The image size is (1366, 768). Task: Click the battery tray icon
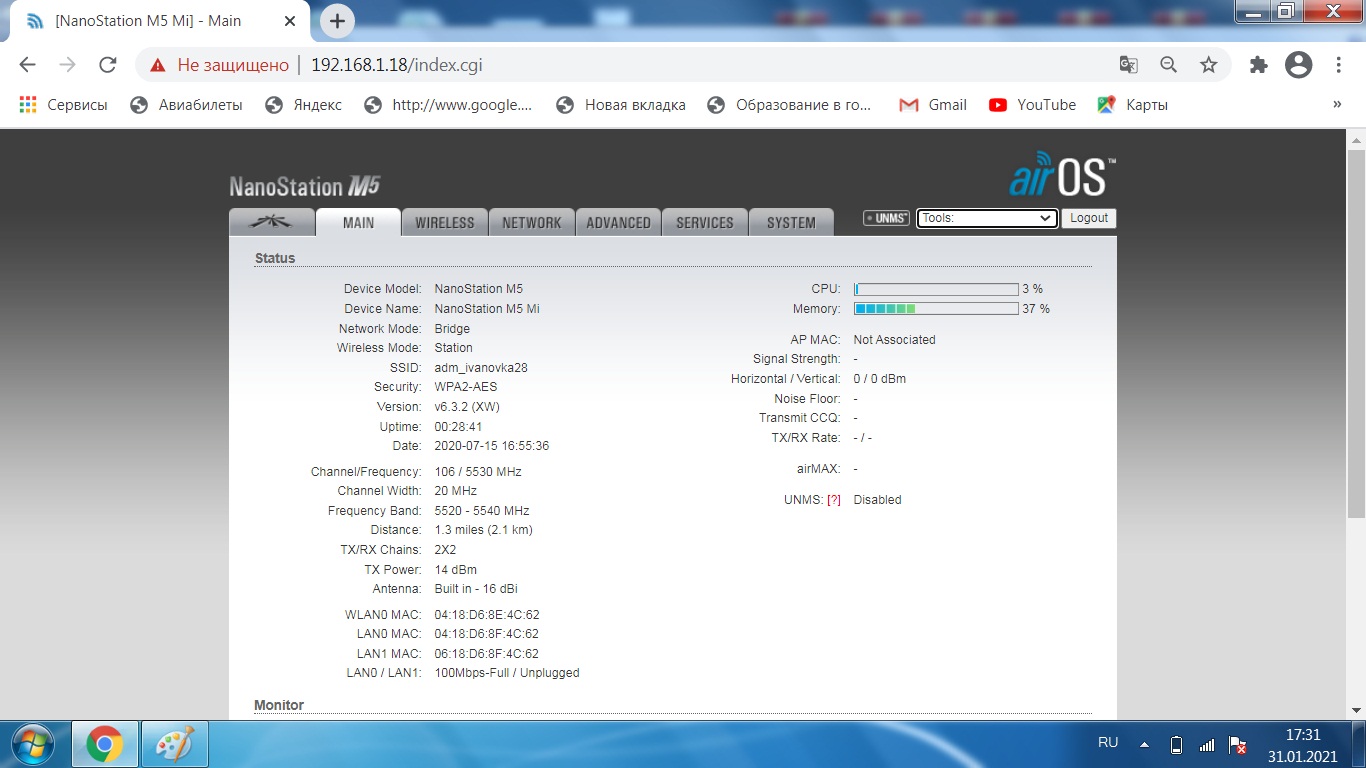[1176, 745]
